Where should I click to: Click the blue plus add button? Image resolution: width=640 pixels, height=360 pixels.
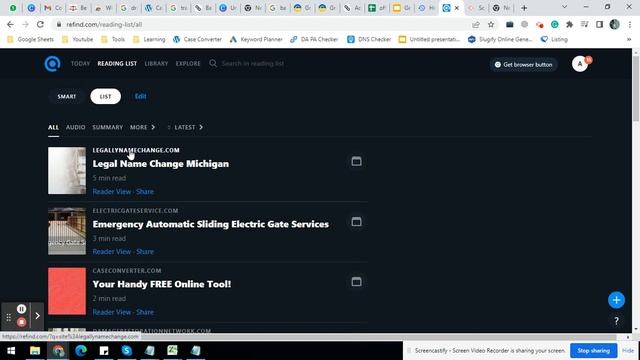[616, 300]
